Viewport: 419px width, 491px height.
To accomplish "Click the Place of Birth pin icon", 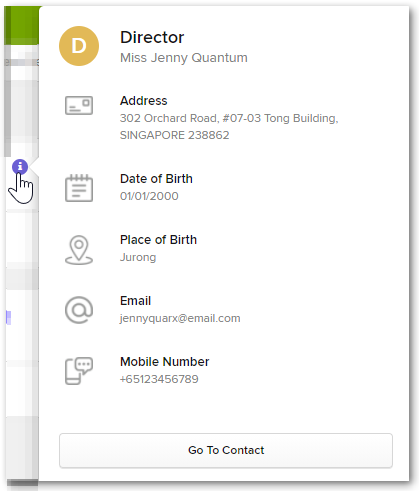I will pyautogui.click(x=79, y=250).
